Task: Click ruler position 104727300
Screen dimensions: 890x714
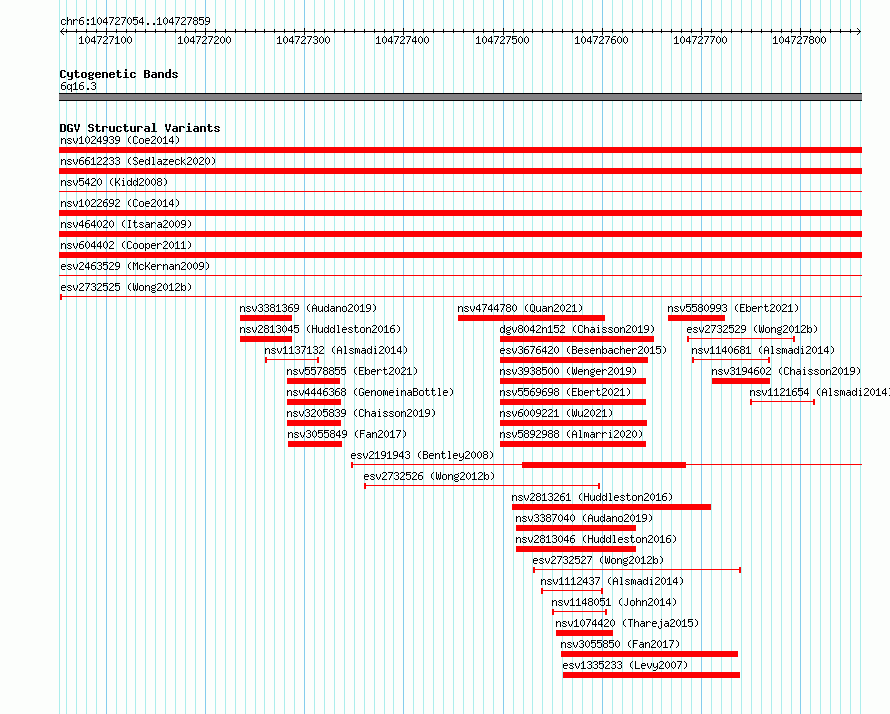Action: [x=303, y=40]
